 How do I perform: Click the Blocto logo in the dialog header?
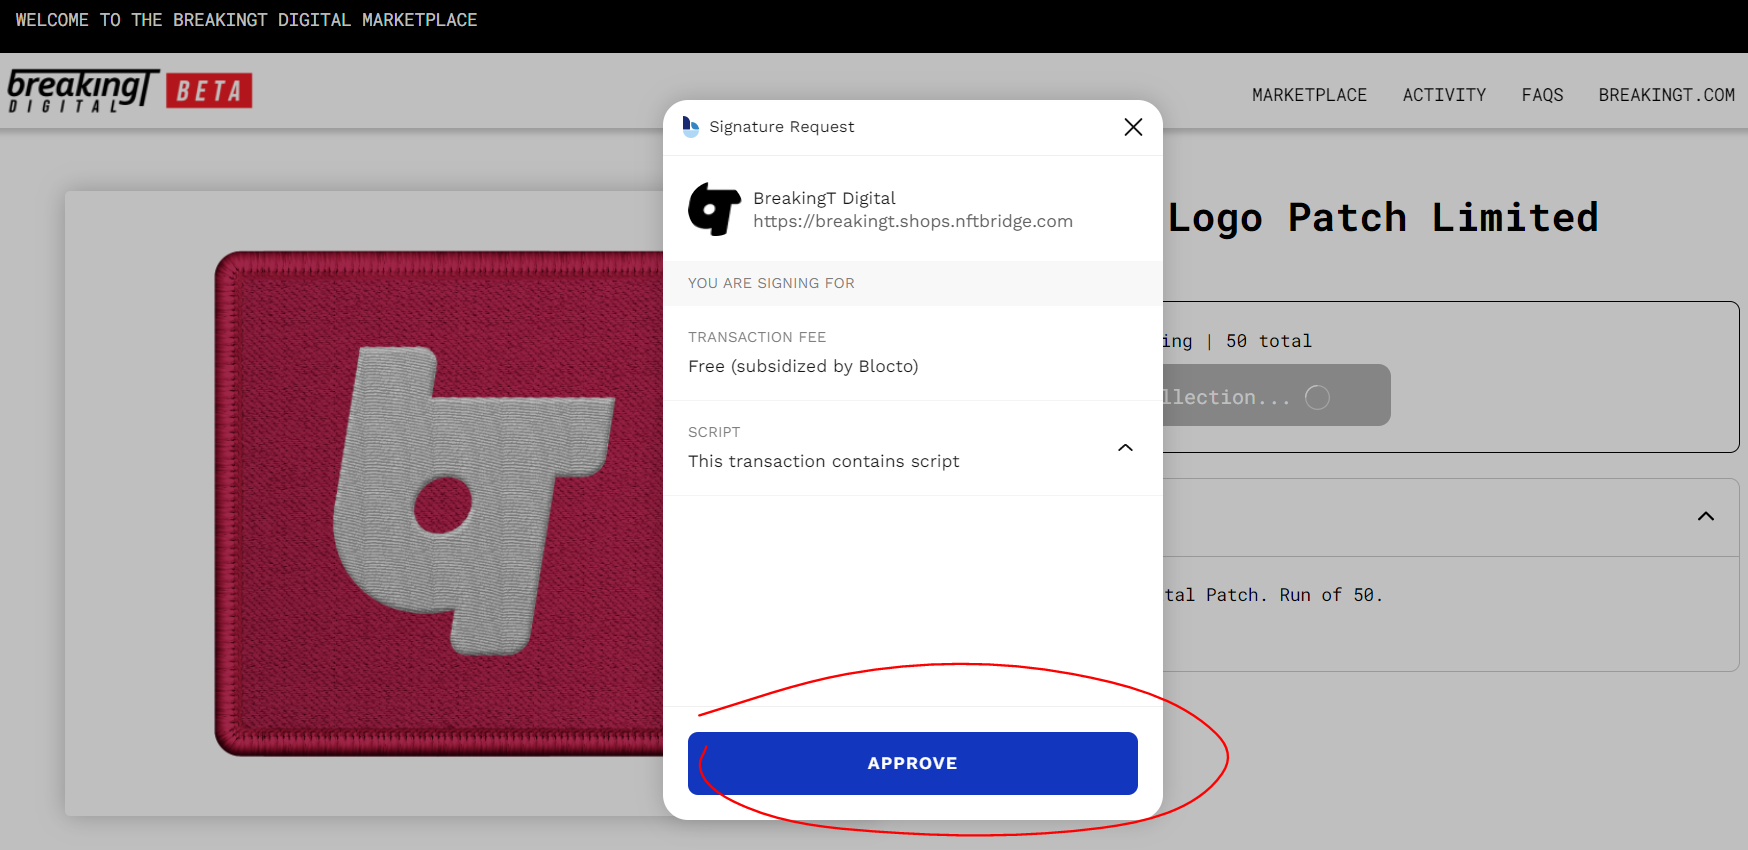(x=690, y=126)
